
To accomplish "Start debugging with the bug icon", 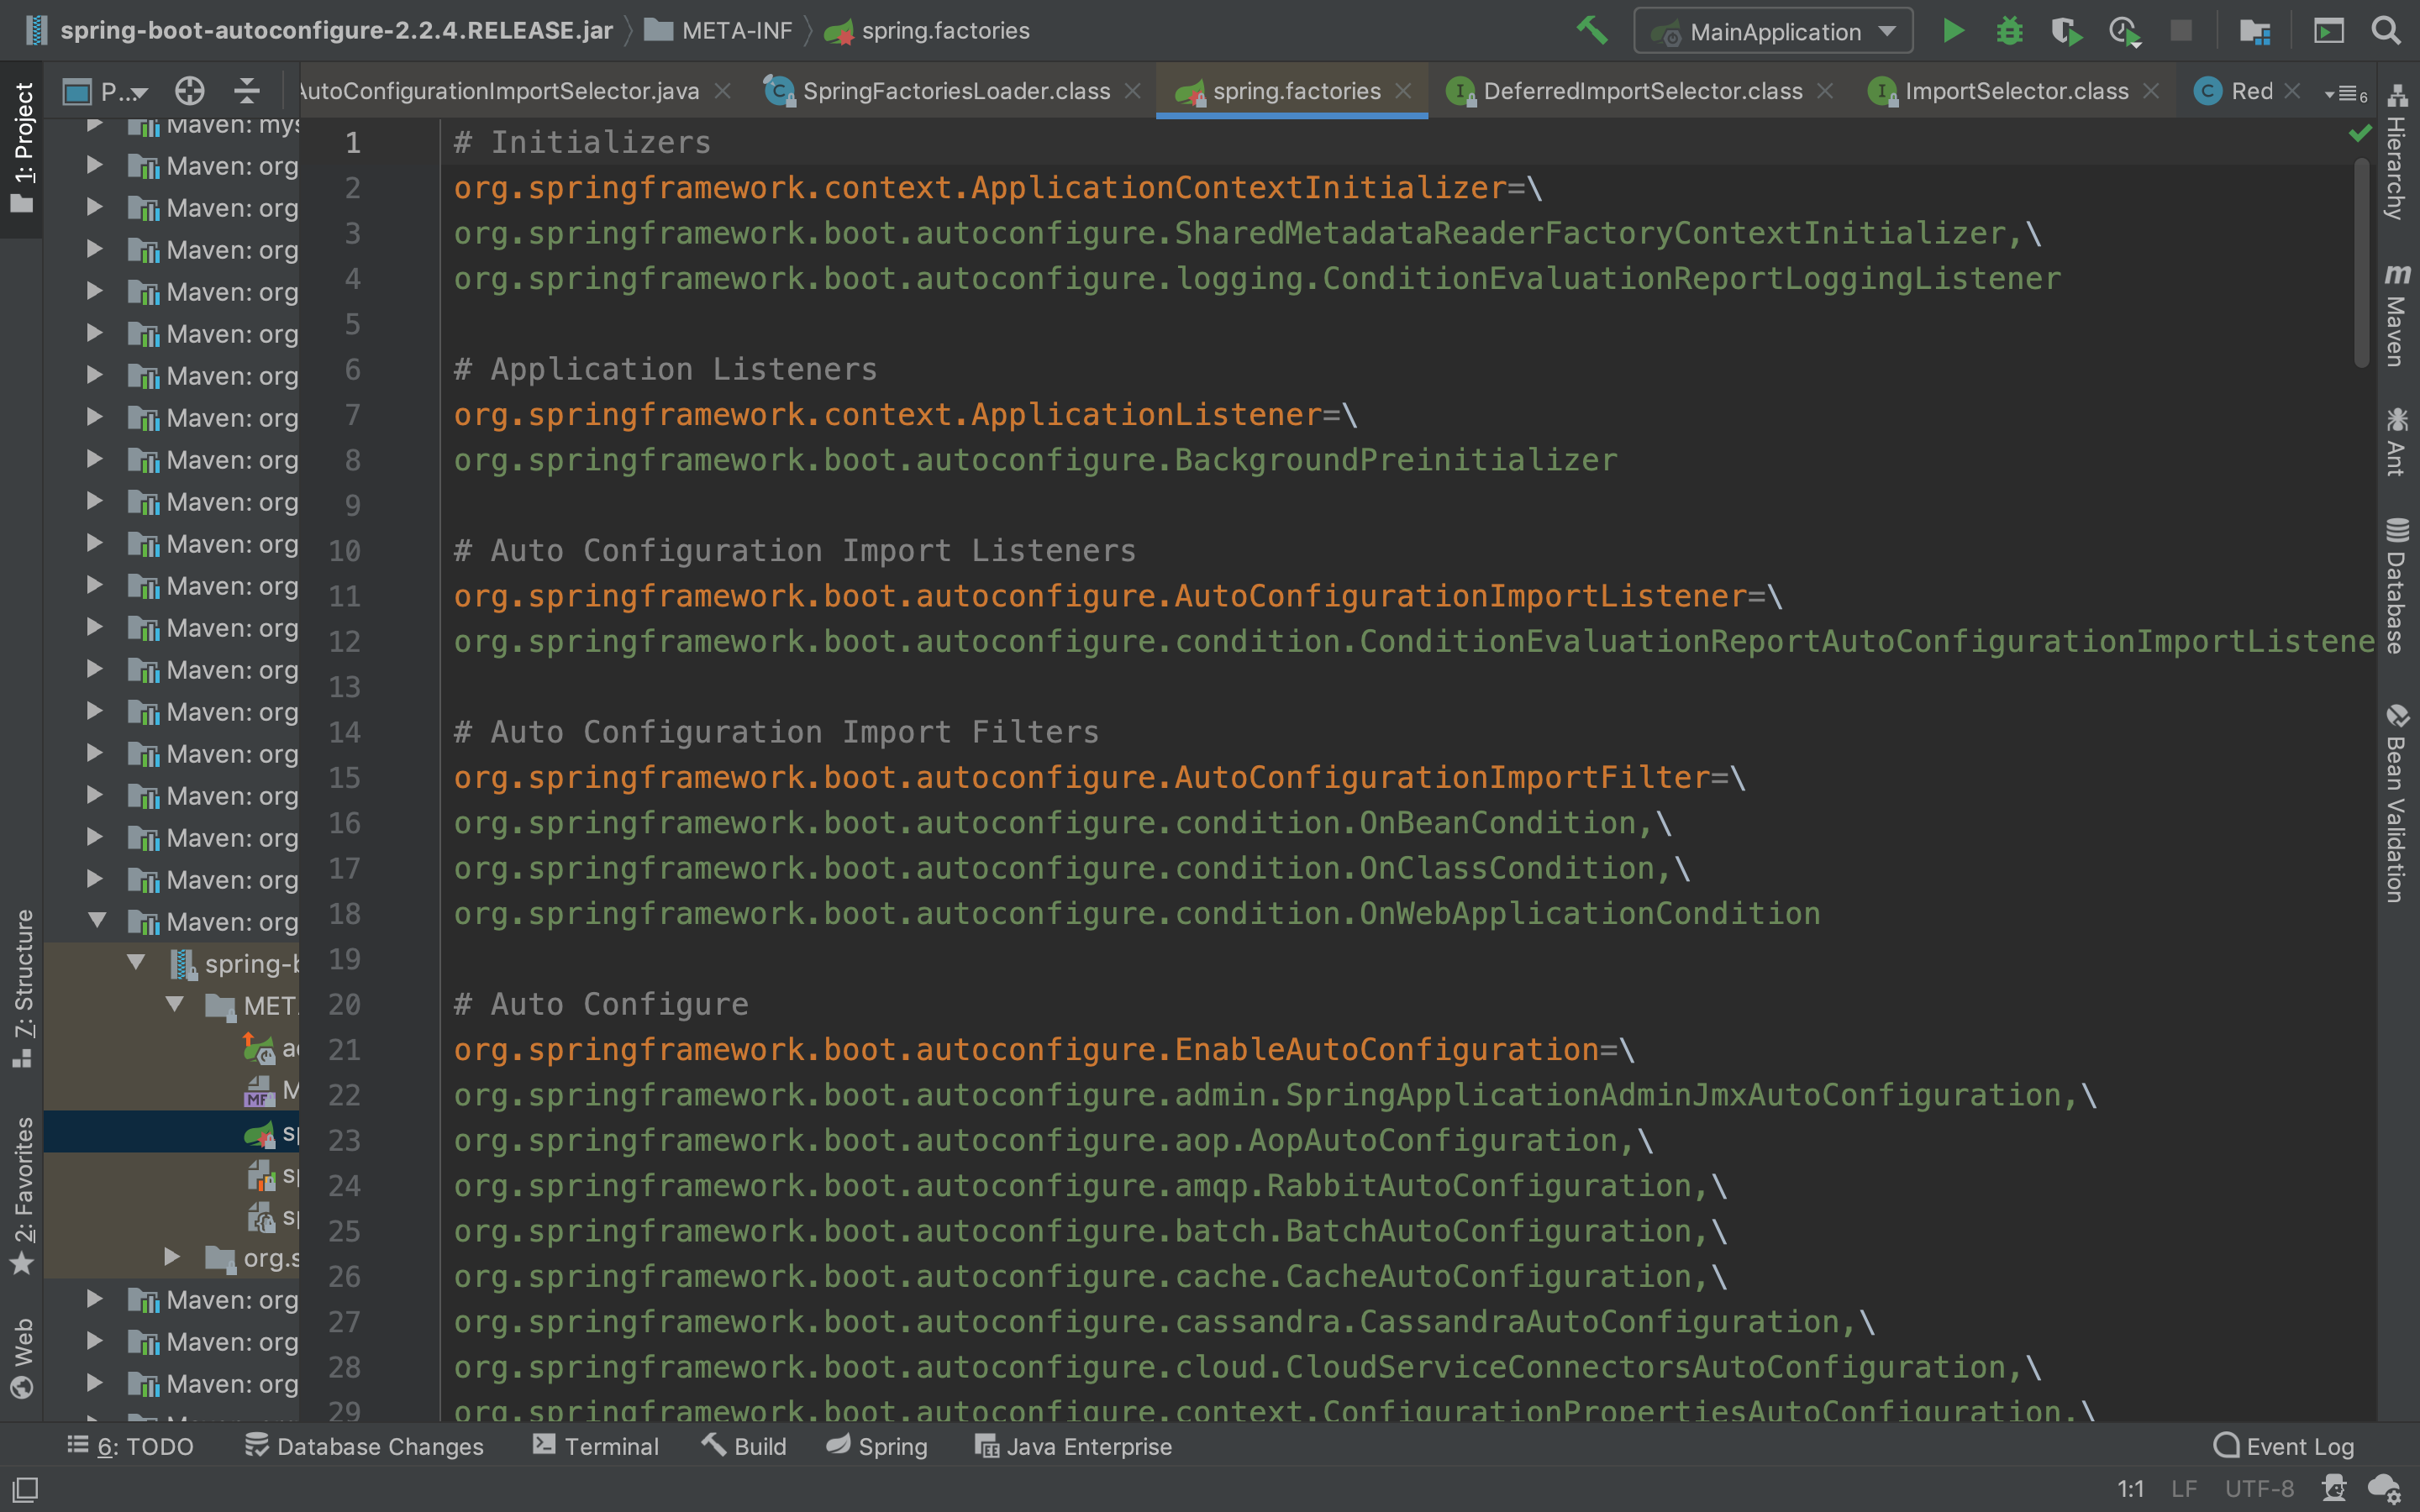I will point(2009,31).
